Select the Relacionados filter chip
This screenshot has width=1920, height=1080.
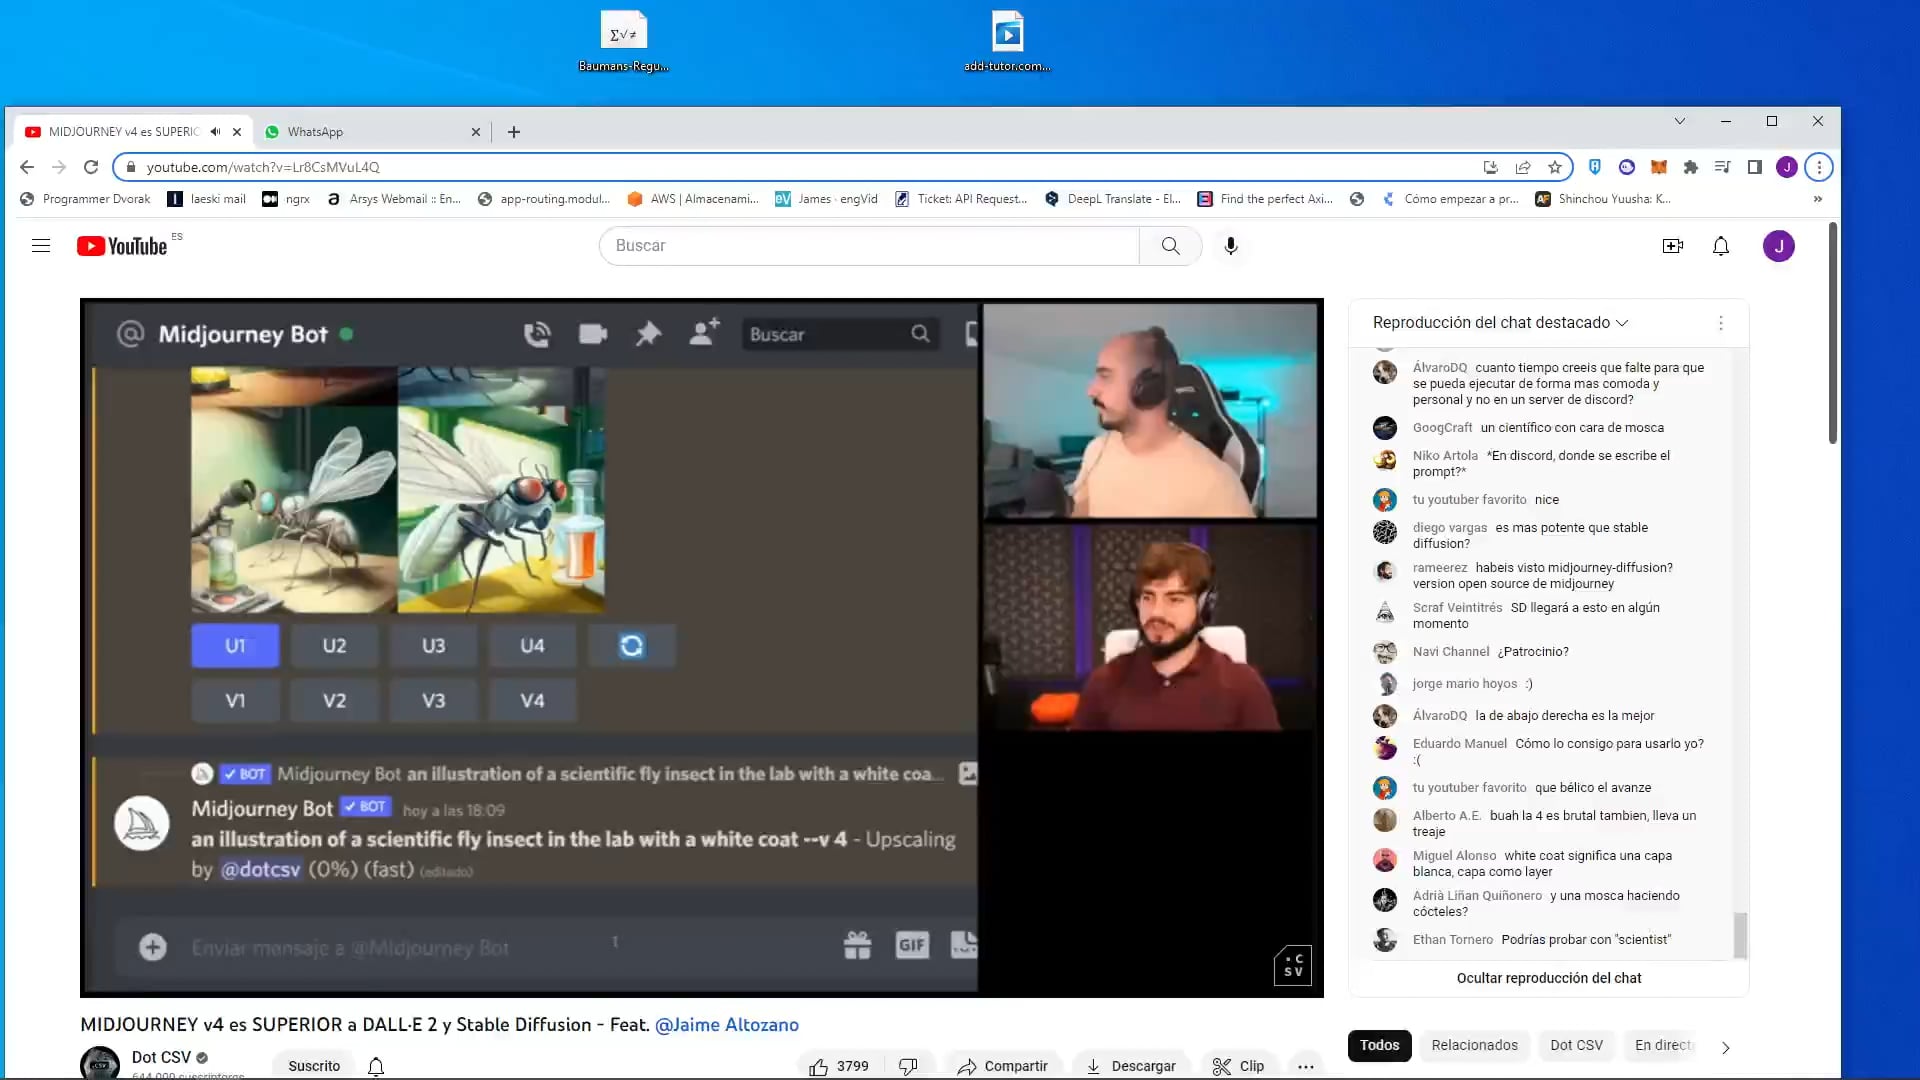click(1474, 1045)
